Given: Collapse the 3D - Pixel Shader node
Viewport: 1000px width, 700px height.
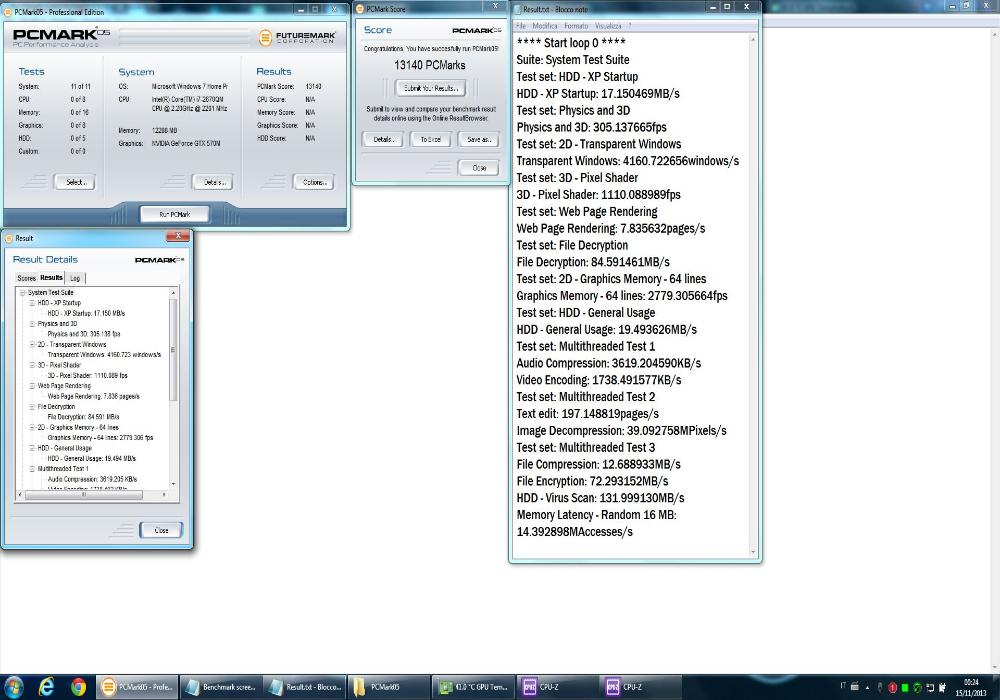Looking at the screenshot, I should click(x=32, y=365).
